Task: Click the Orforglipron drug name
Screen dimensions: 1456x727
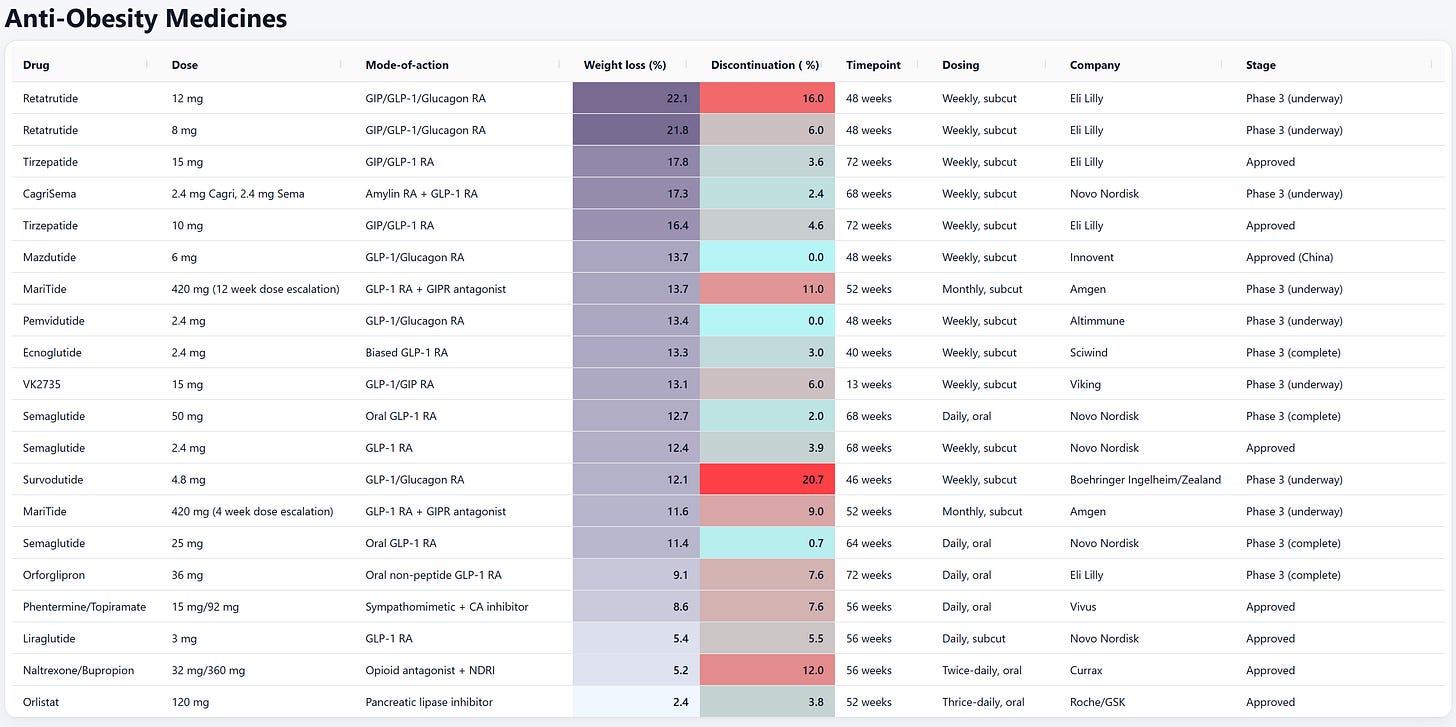Action: point(53,575)
